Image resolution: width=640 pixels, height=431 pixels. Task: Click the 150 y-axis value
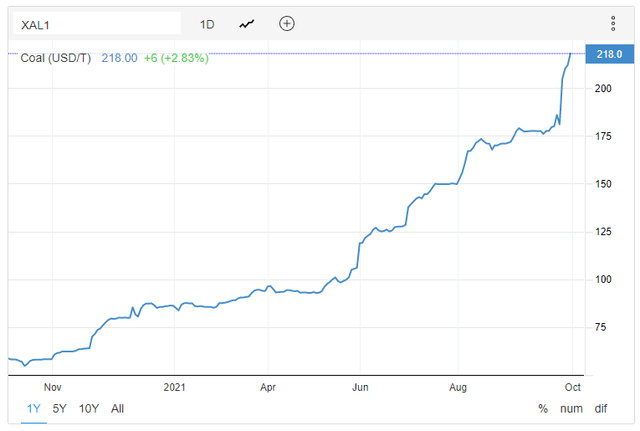tap(603, 184)
